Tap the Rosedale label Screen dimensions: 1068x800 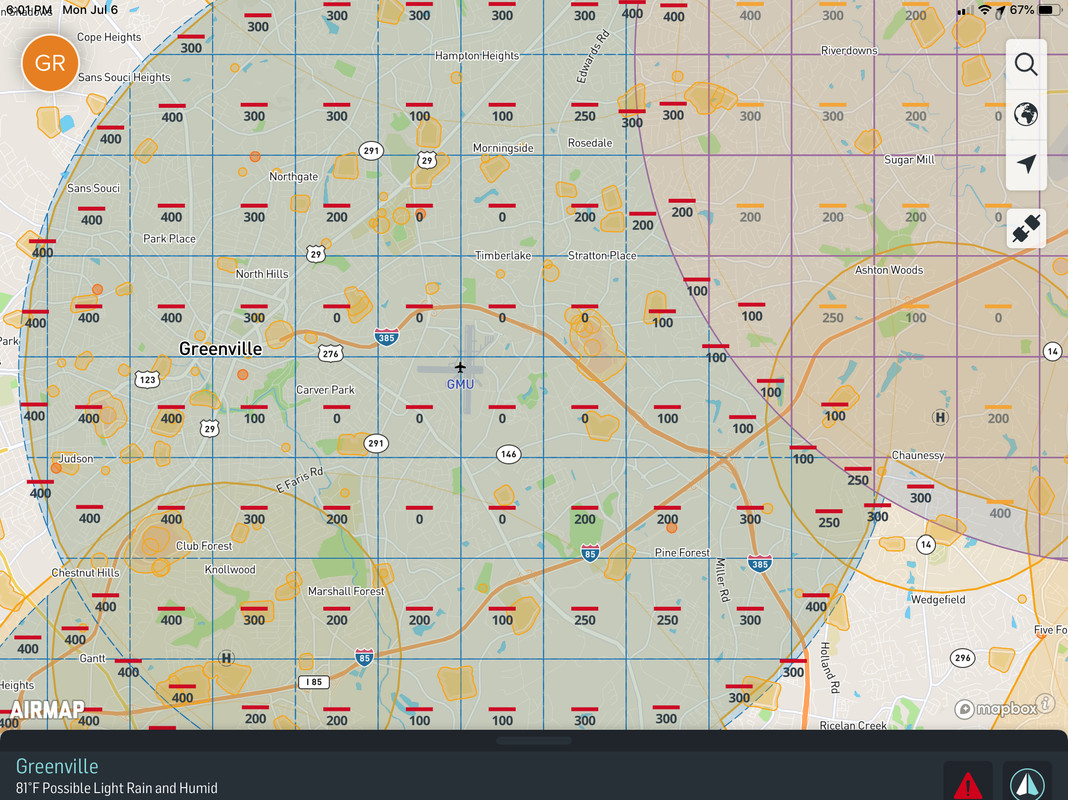tap(590, 143)
